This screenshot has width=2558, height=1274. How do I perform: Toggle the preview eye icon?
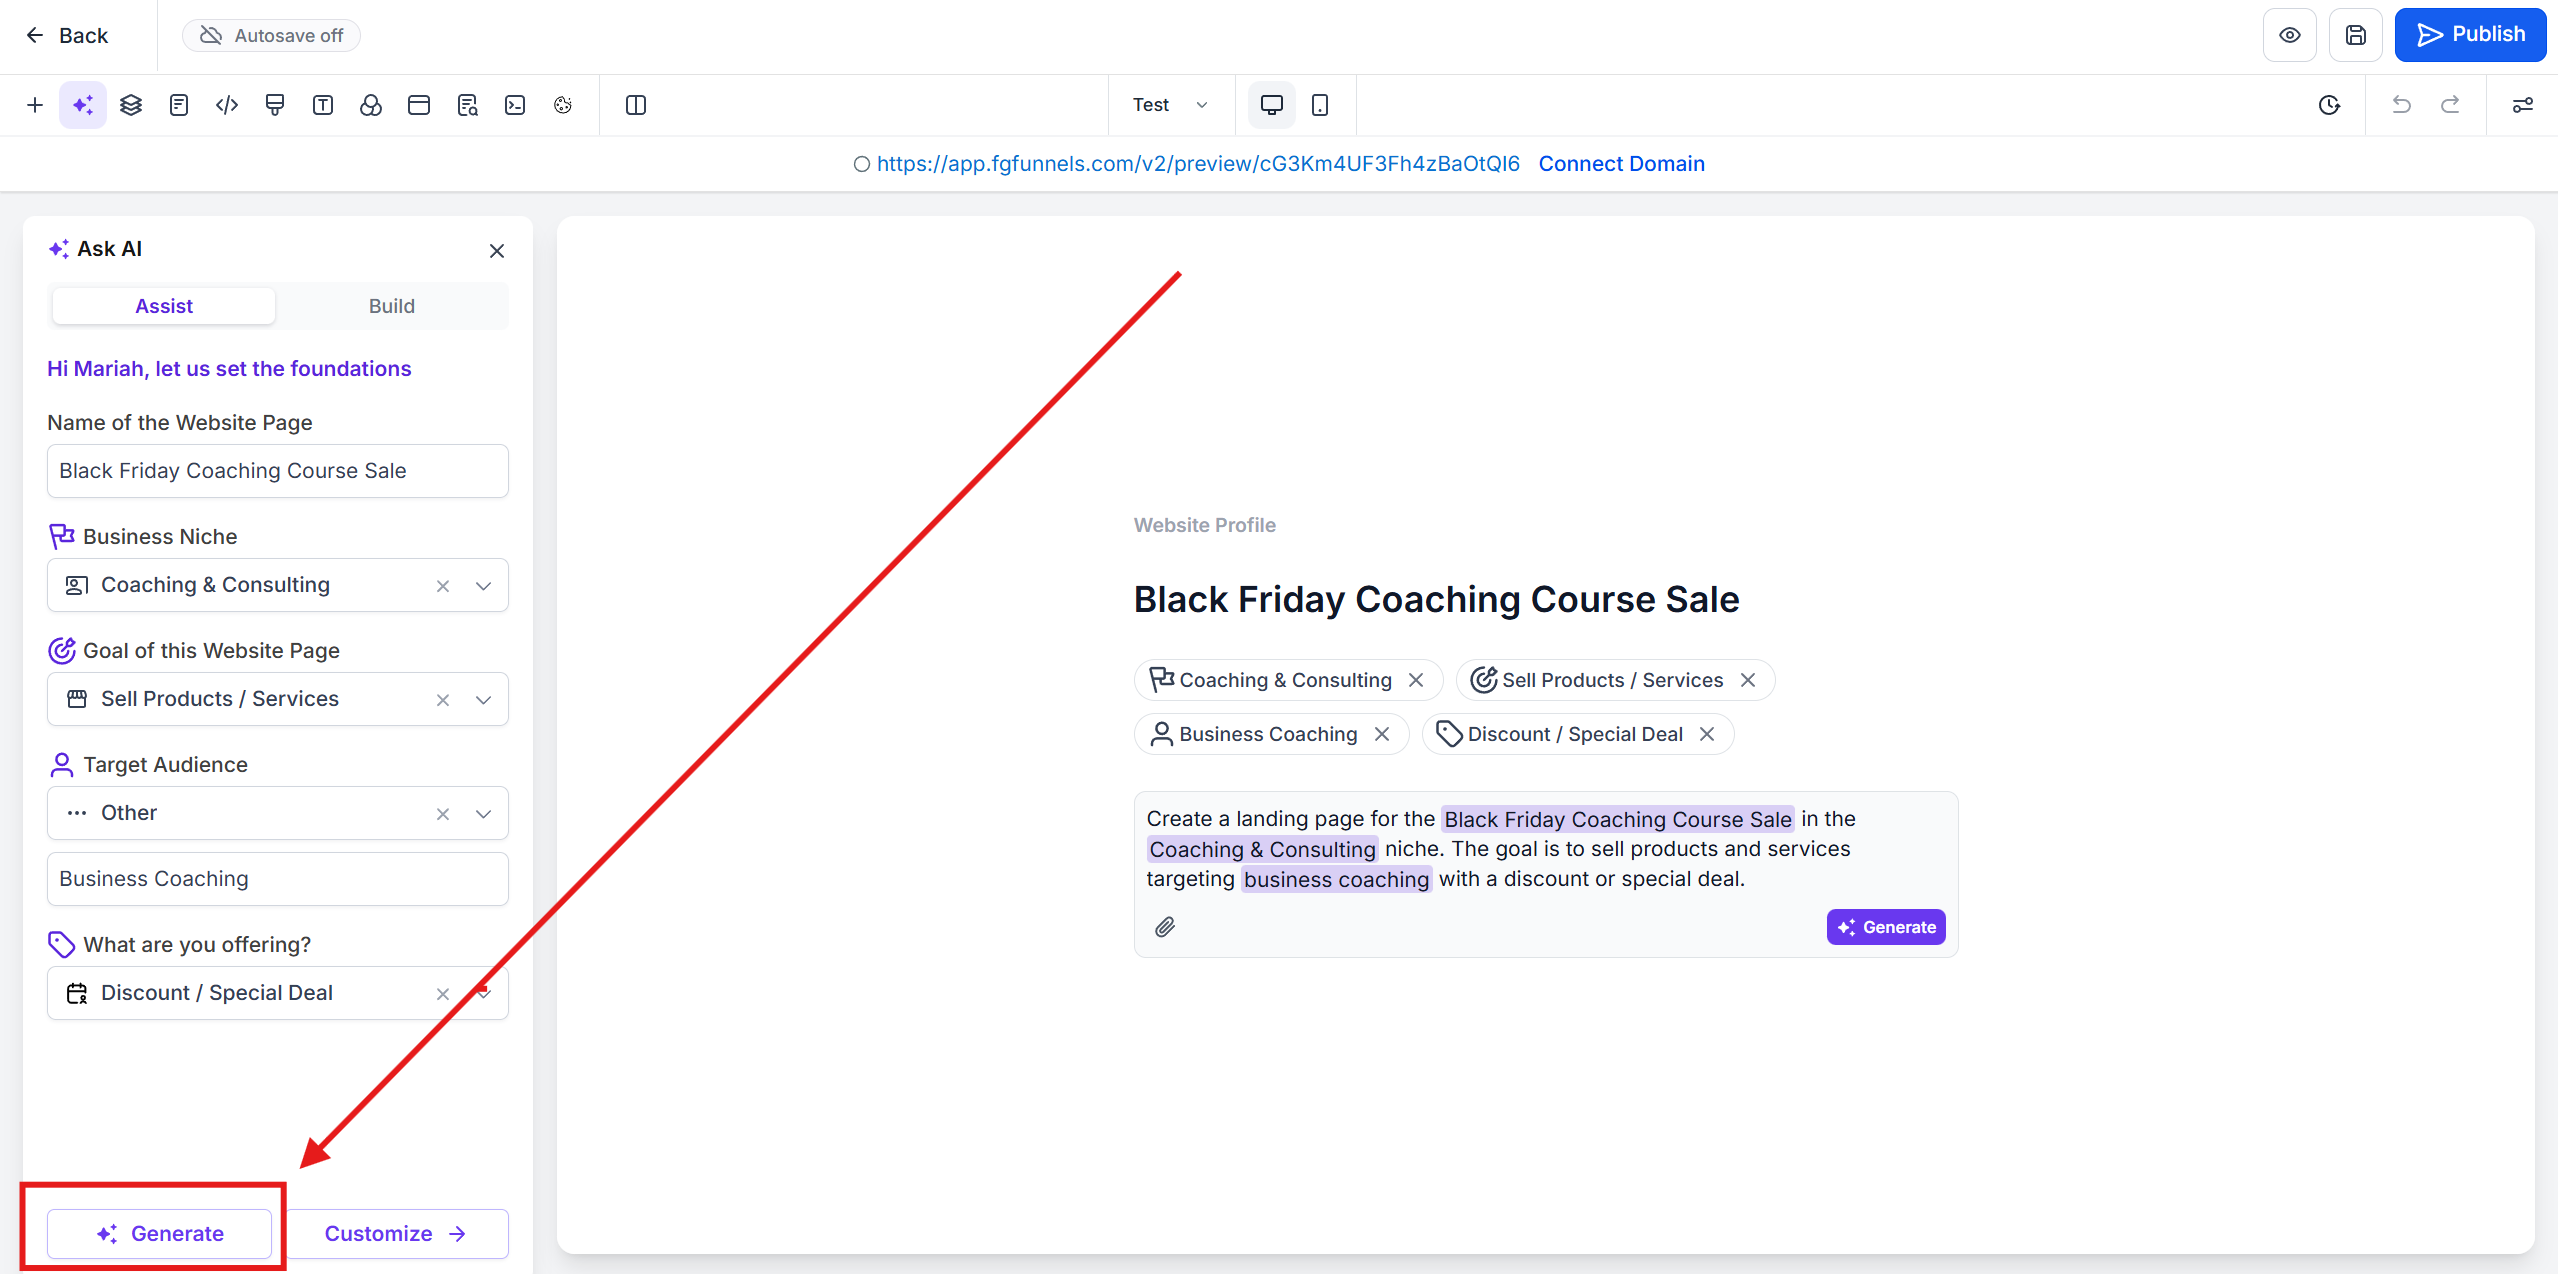coord(2289,35)
